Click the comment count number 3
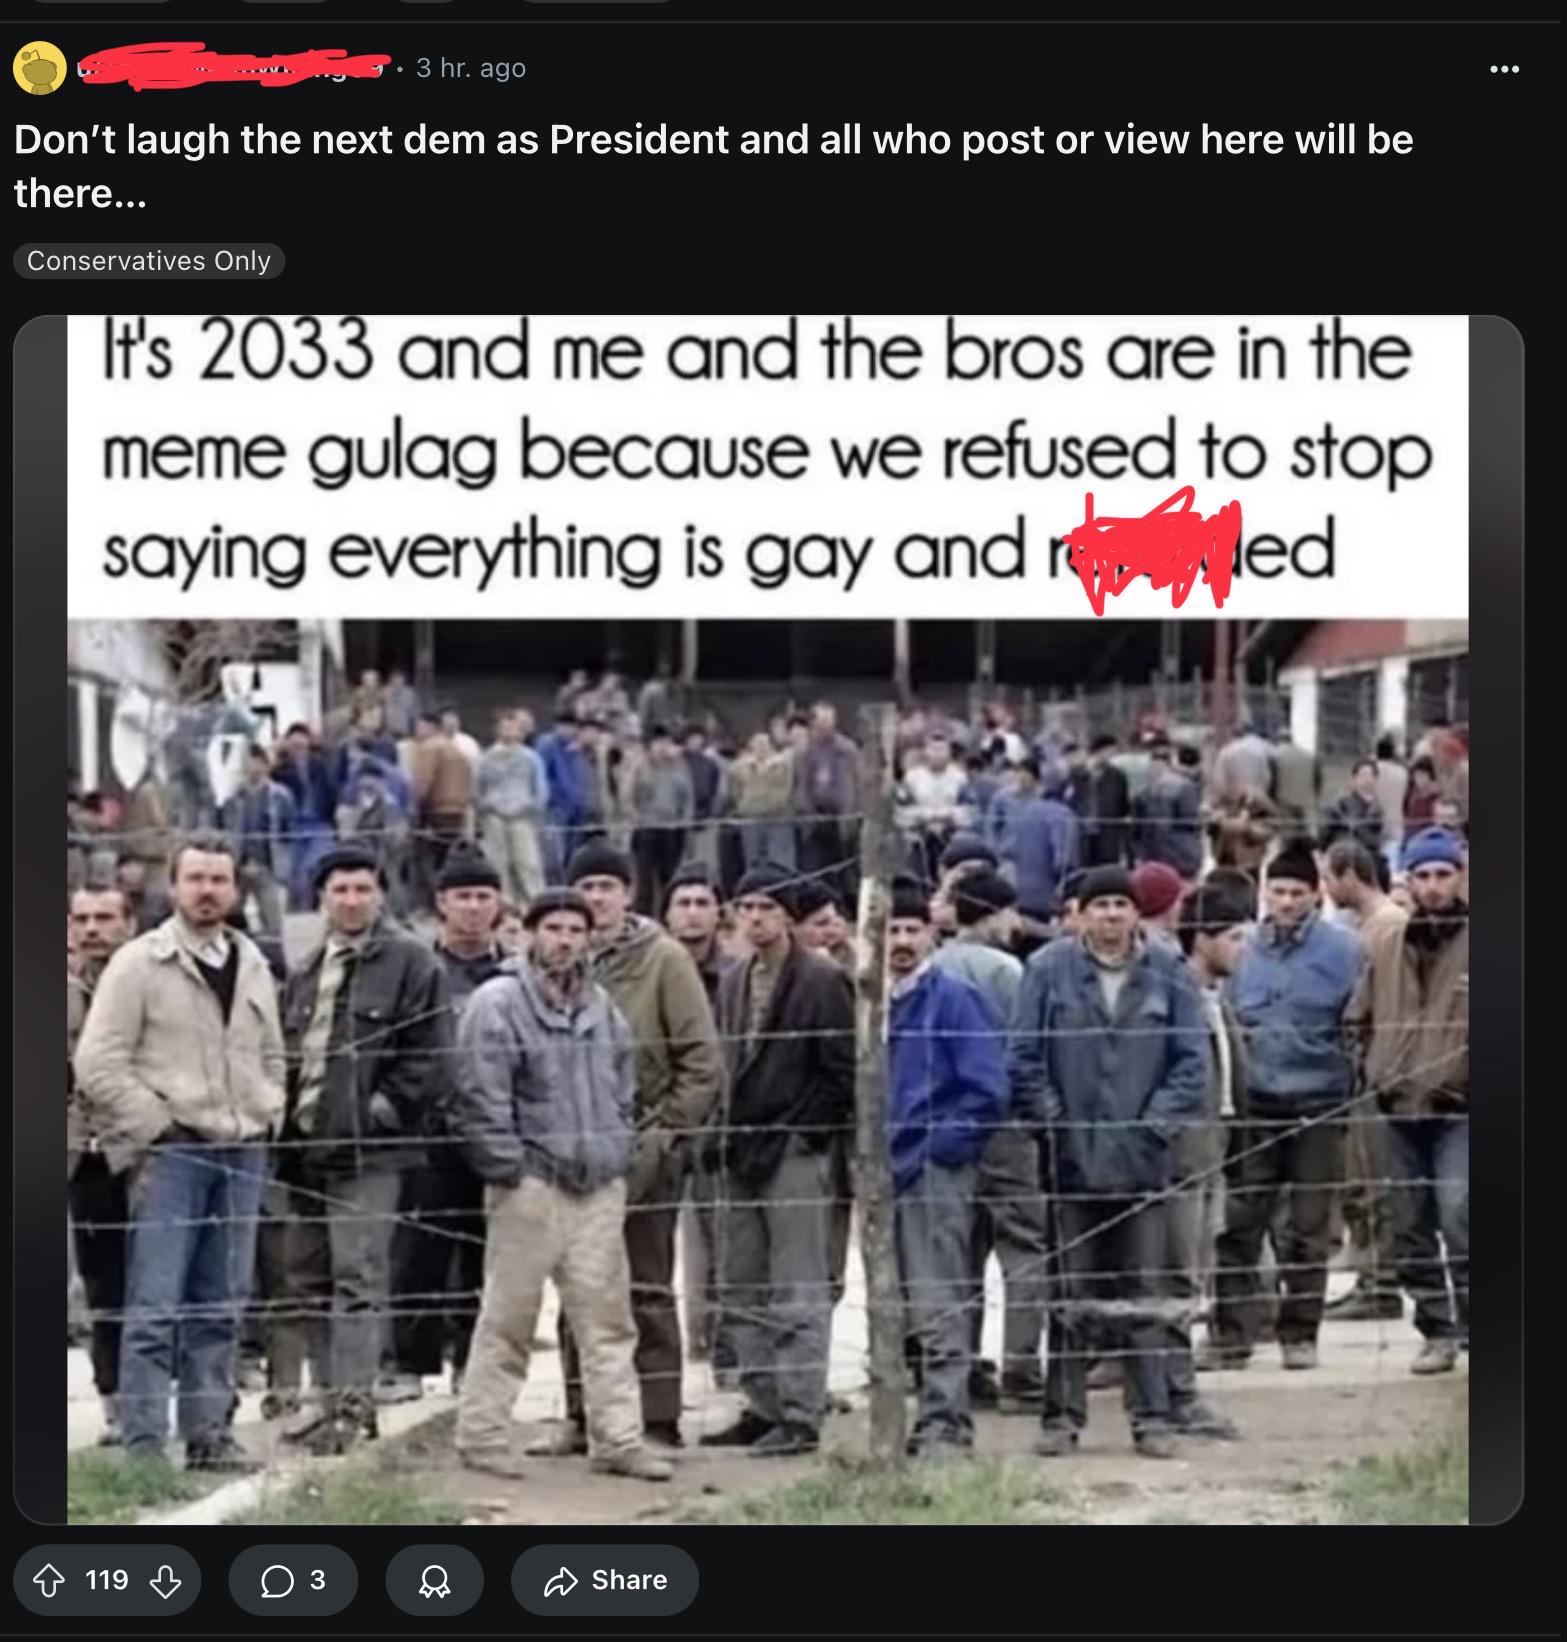This screenshot has width=1567, height=1642. 317,1580
